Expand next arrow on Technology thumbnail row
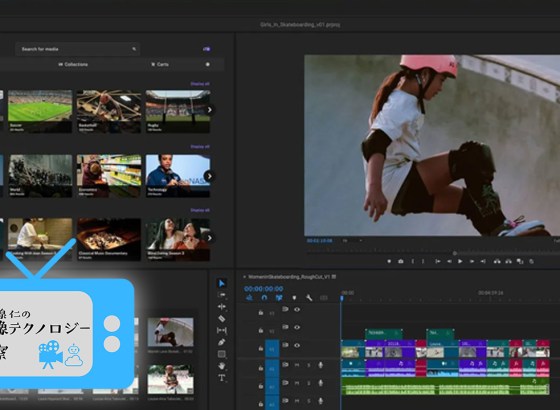Viewport: 560px width, 410px height. click(x=210, y=176)
